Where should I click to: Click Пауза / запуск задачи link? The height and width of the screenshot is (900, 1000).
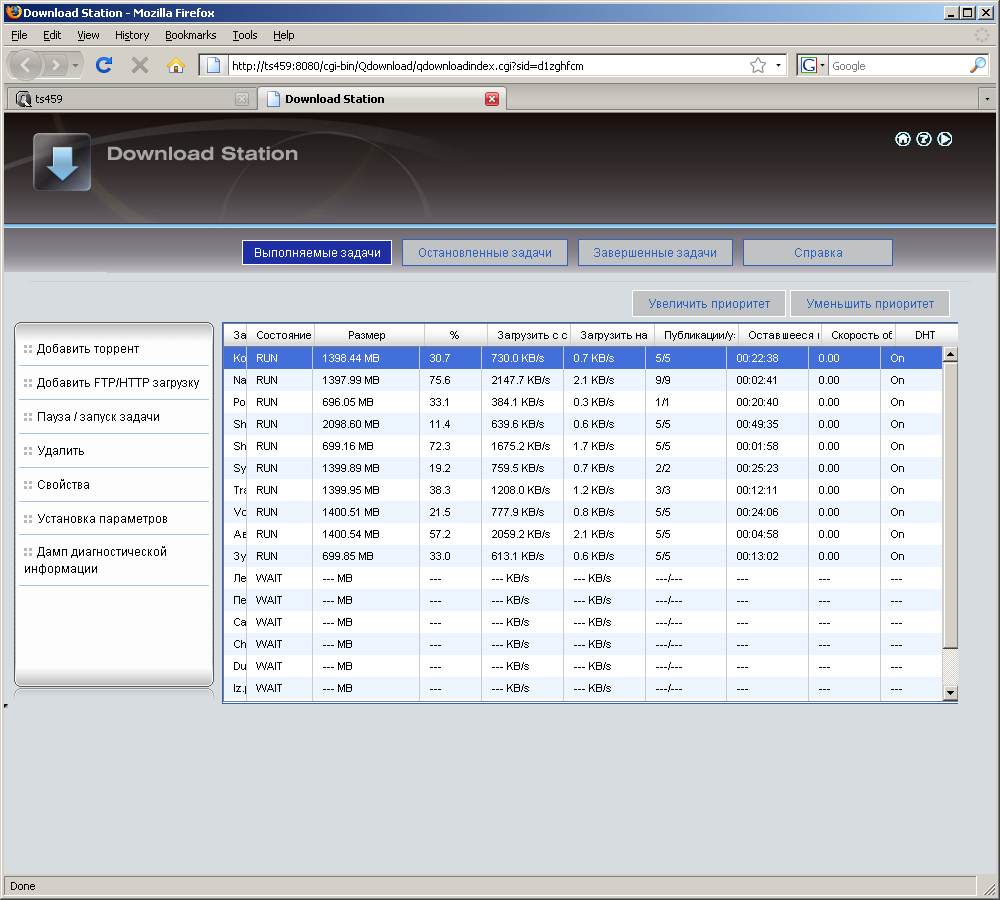(98, 417)
